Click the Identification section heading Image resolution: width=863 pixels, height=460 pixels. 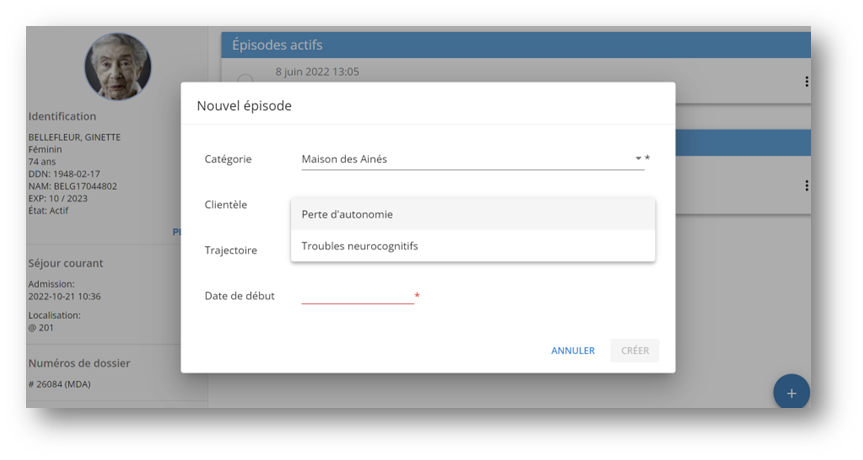pos(62,116)
